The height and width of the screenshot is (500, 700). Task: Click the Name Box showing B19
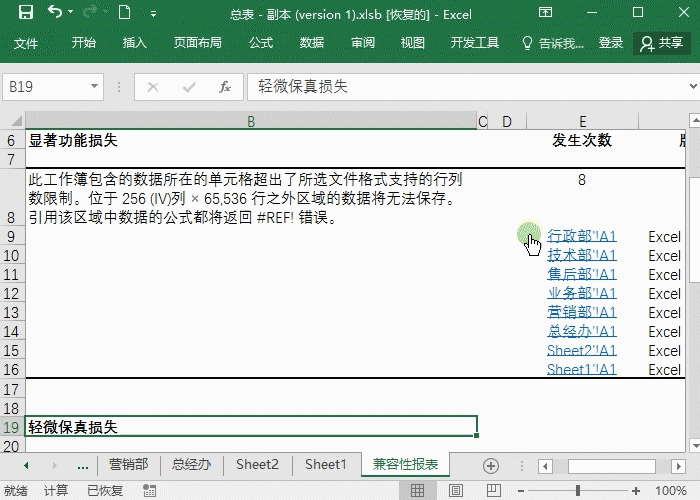47,86
